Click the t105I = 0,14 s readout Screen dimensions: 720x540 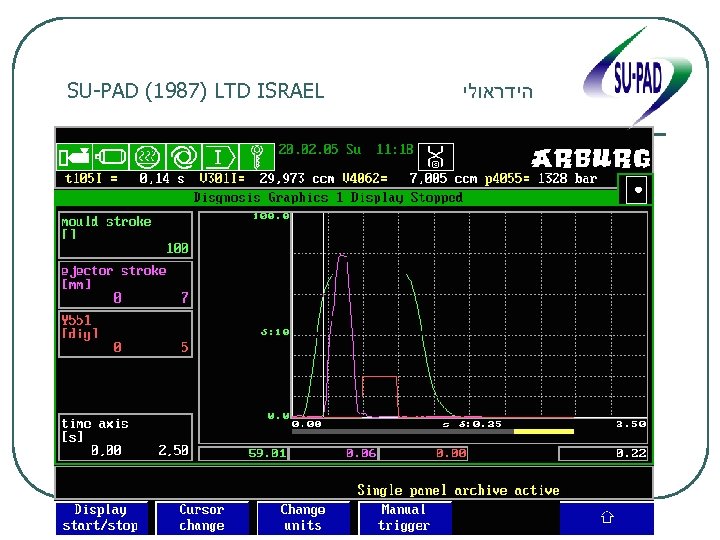[x=124, y=179]
